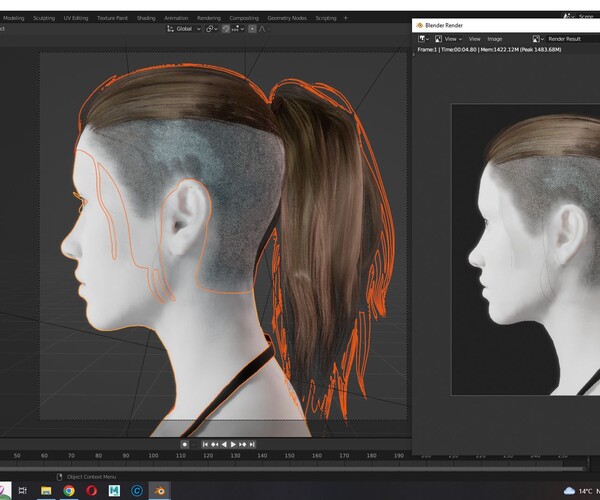Image resolution: width=600 pixels, height=500 pixels.
Task: Jump to the next keyframe
Action: [243, 444]
